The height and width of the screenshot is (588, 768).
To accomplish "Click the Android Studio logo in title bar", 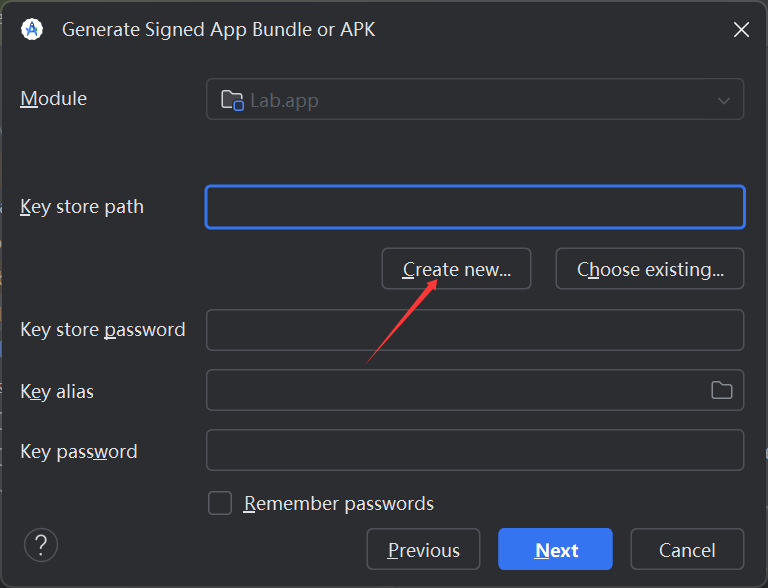I will (32, 29).
